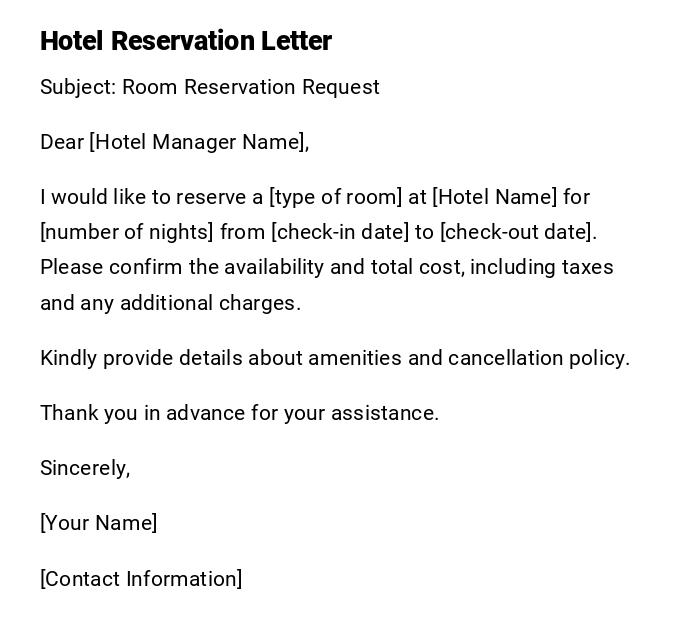This screenshot has width=700, height=641.
Task: Select the '[check-in date]' placeholder
Action: coord(340,232)
